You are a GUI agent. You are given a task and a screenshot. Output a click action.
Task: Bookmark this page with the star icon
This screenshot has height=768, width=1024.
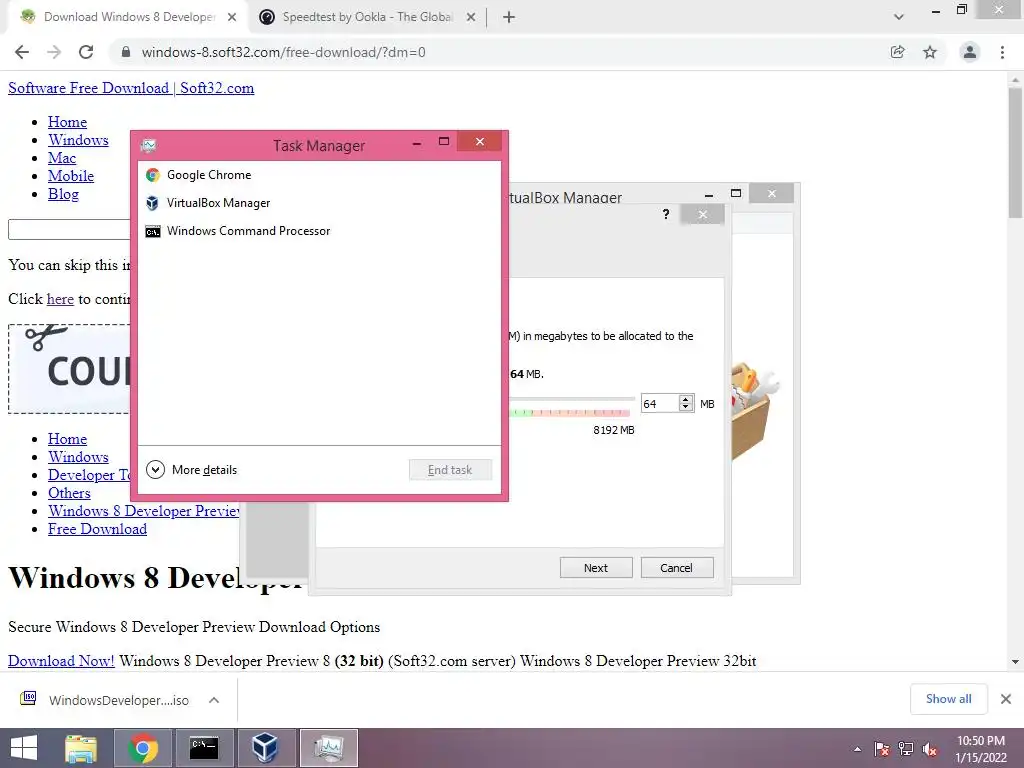(x=930, y=52)
